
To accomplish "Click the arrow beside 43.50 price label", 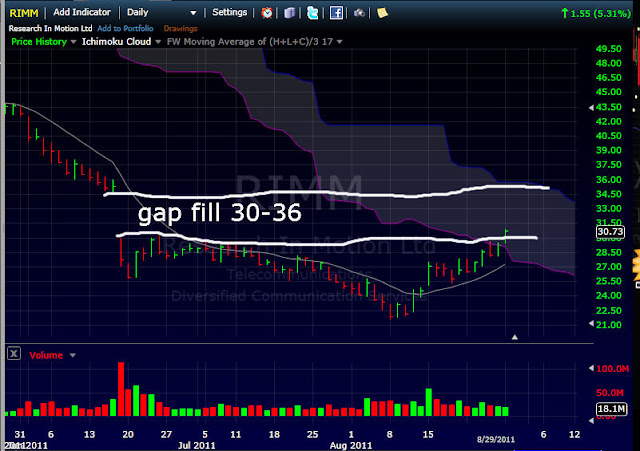I will 591,108.
